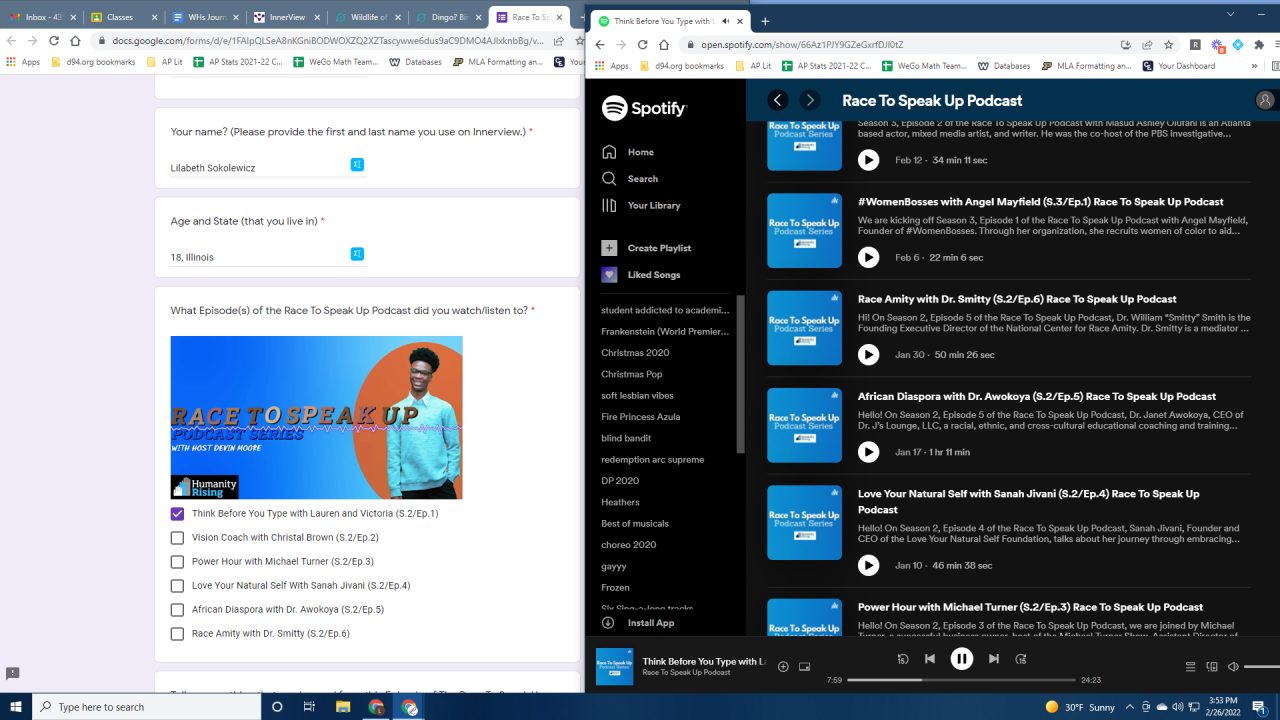Image resolution: width=1280 pixels, height=720 pixels.
Task: Show hidden system tray icons
Action: (1129, 707)
